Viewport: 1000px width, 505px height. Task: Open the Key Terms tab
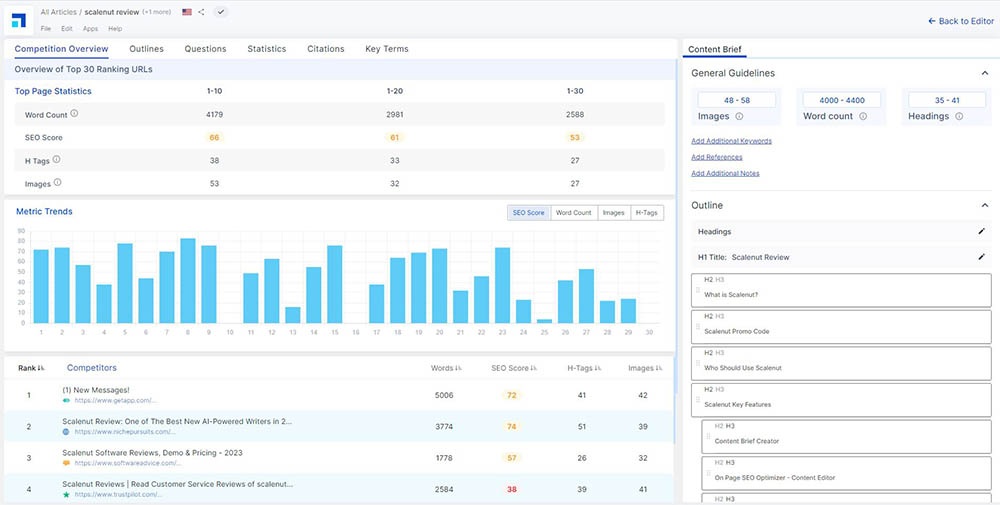(386, 49)
